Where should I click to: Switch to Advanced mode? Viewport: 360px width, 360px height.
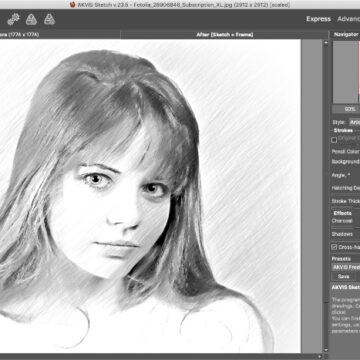(x=348, y=19)
